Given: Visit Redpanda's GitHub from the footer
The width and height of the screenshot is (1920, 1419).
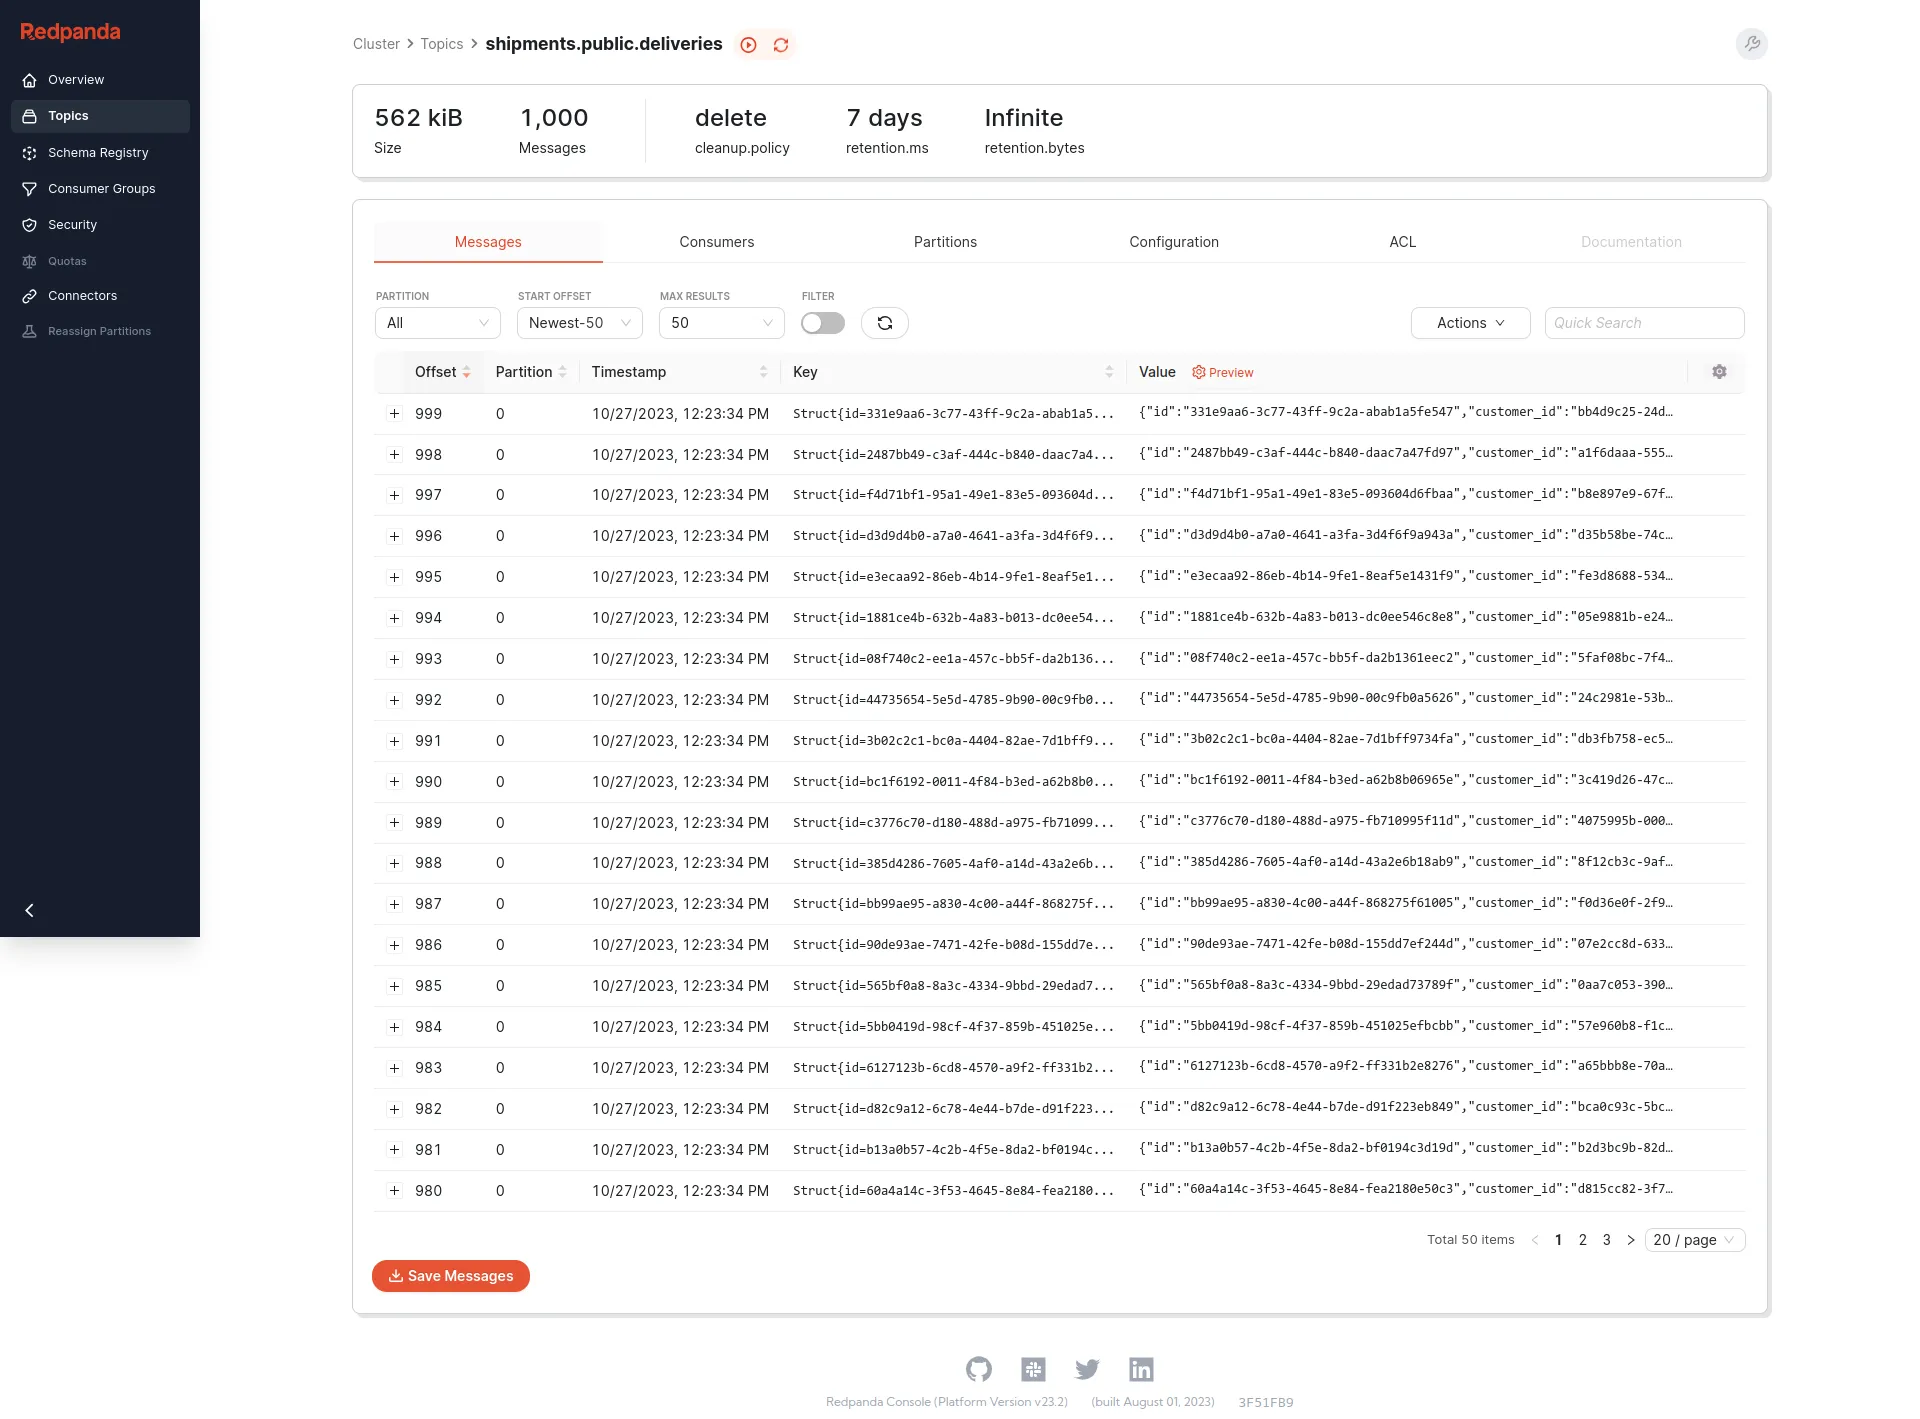Looking at the screenshot, I should [x=979, y=1369].
